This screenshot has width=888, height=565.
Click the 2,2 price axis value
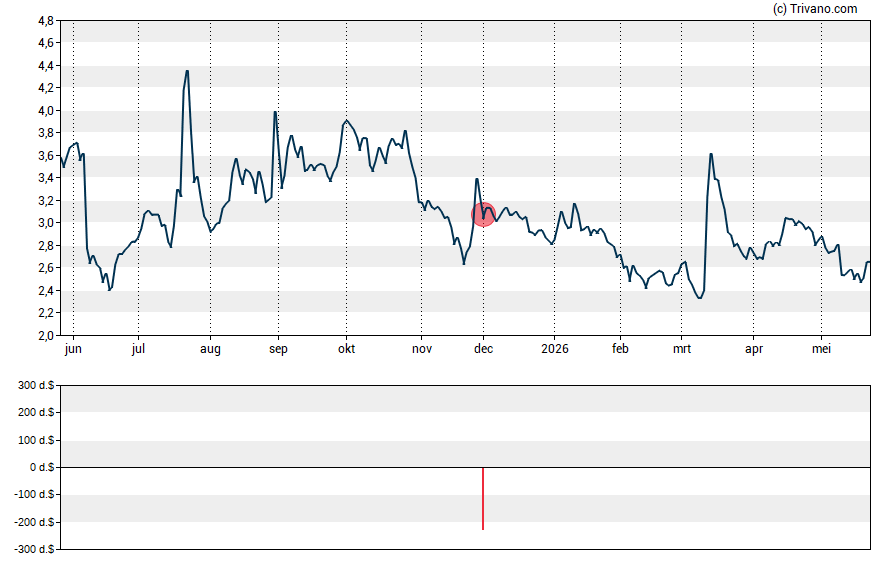[46, 313]
